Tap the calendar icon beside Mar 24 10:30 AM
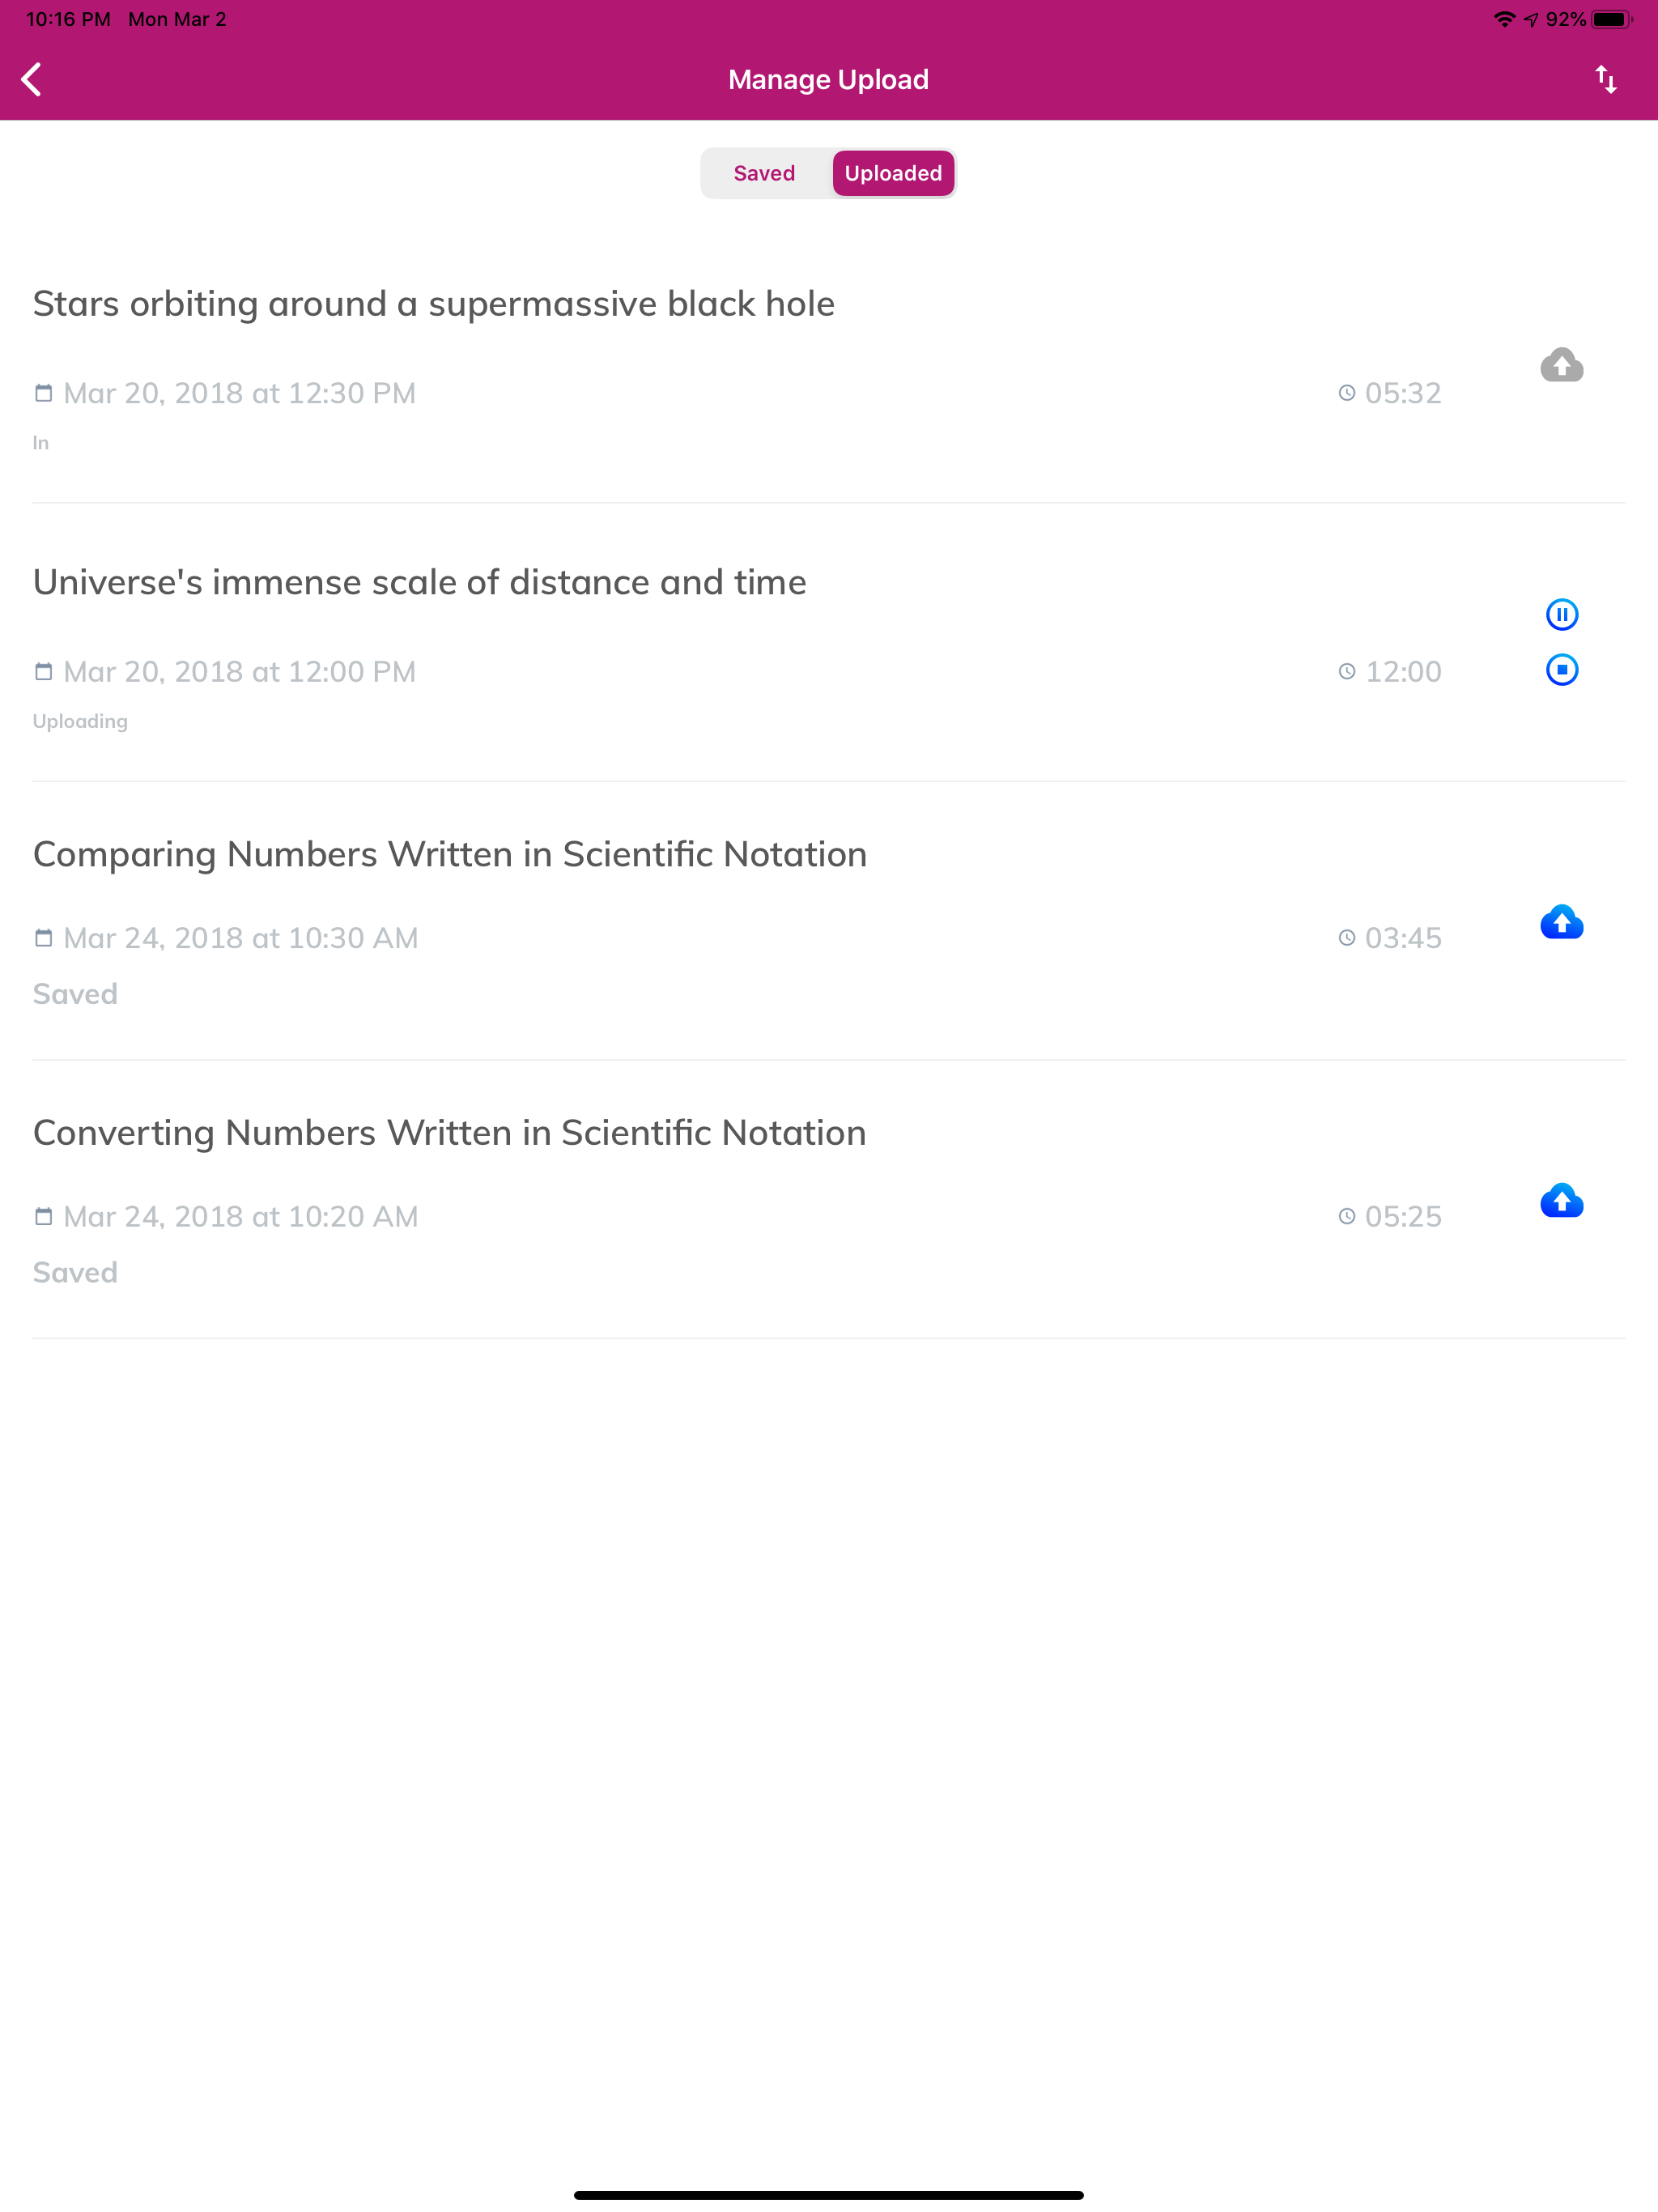This screenshot has height=2212, width=1658. (43, 937)
